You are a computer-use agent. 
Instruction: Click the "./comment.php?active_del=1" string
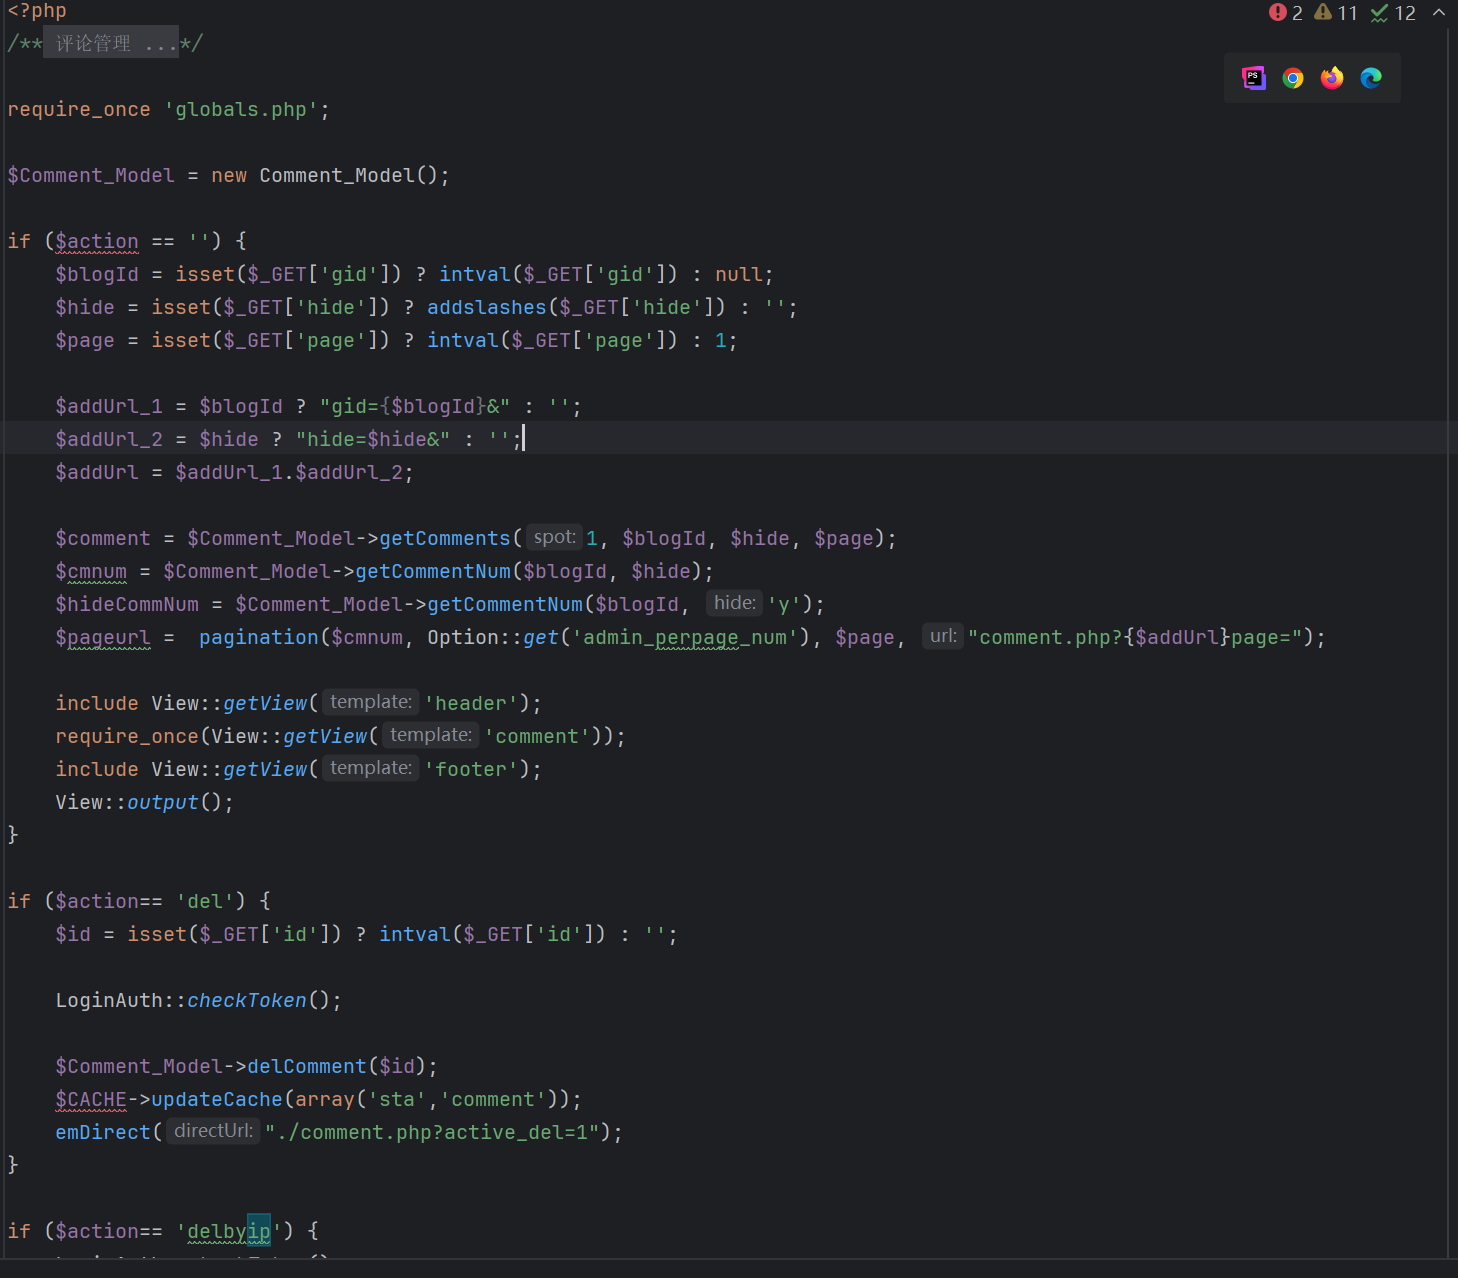coord(433,1132)
